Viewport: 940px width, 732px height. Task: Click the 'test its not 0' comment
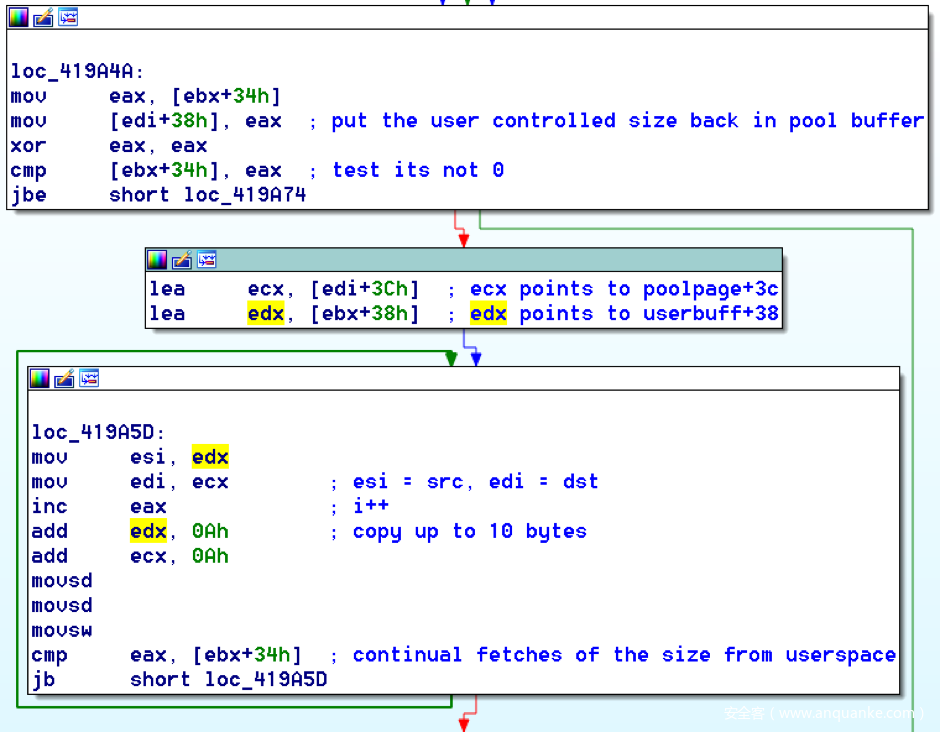coord(417,170)
